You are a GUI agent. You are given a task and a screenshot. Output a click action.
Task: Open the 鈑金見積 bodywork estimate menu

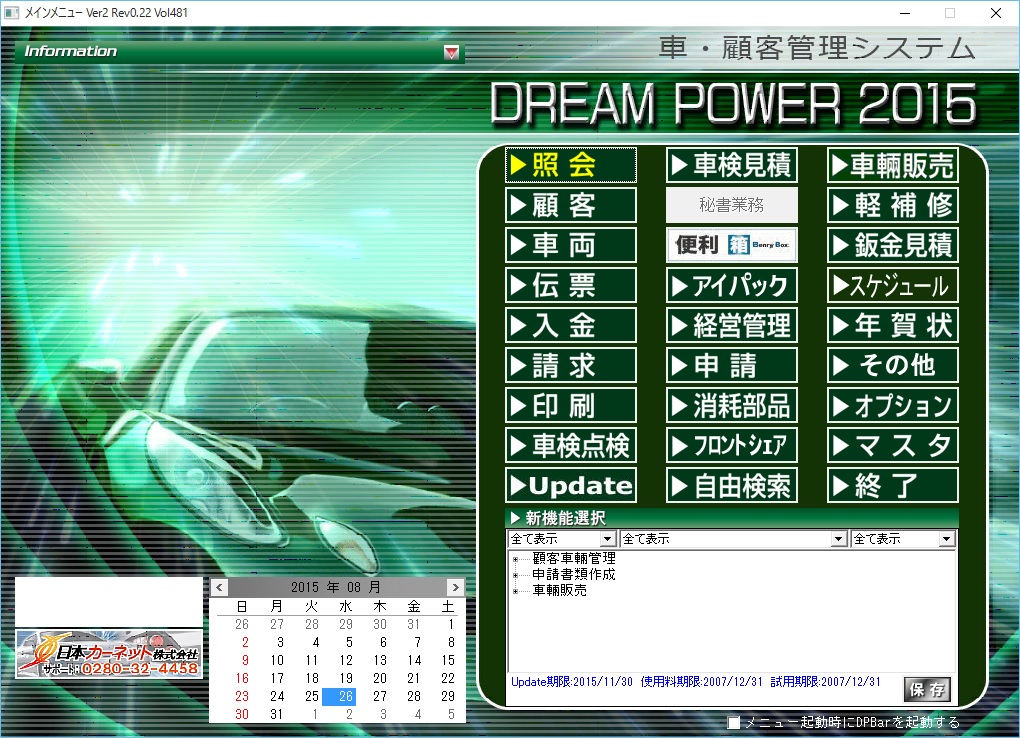click(892, 245)
